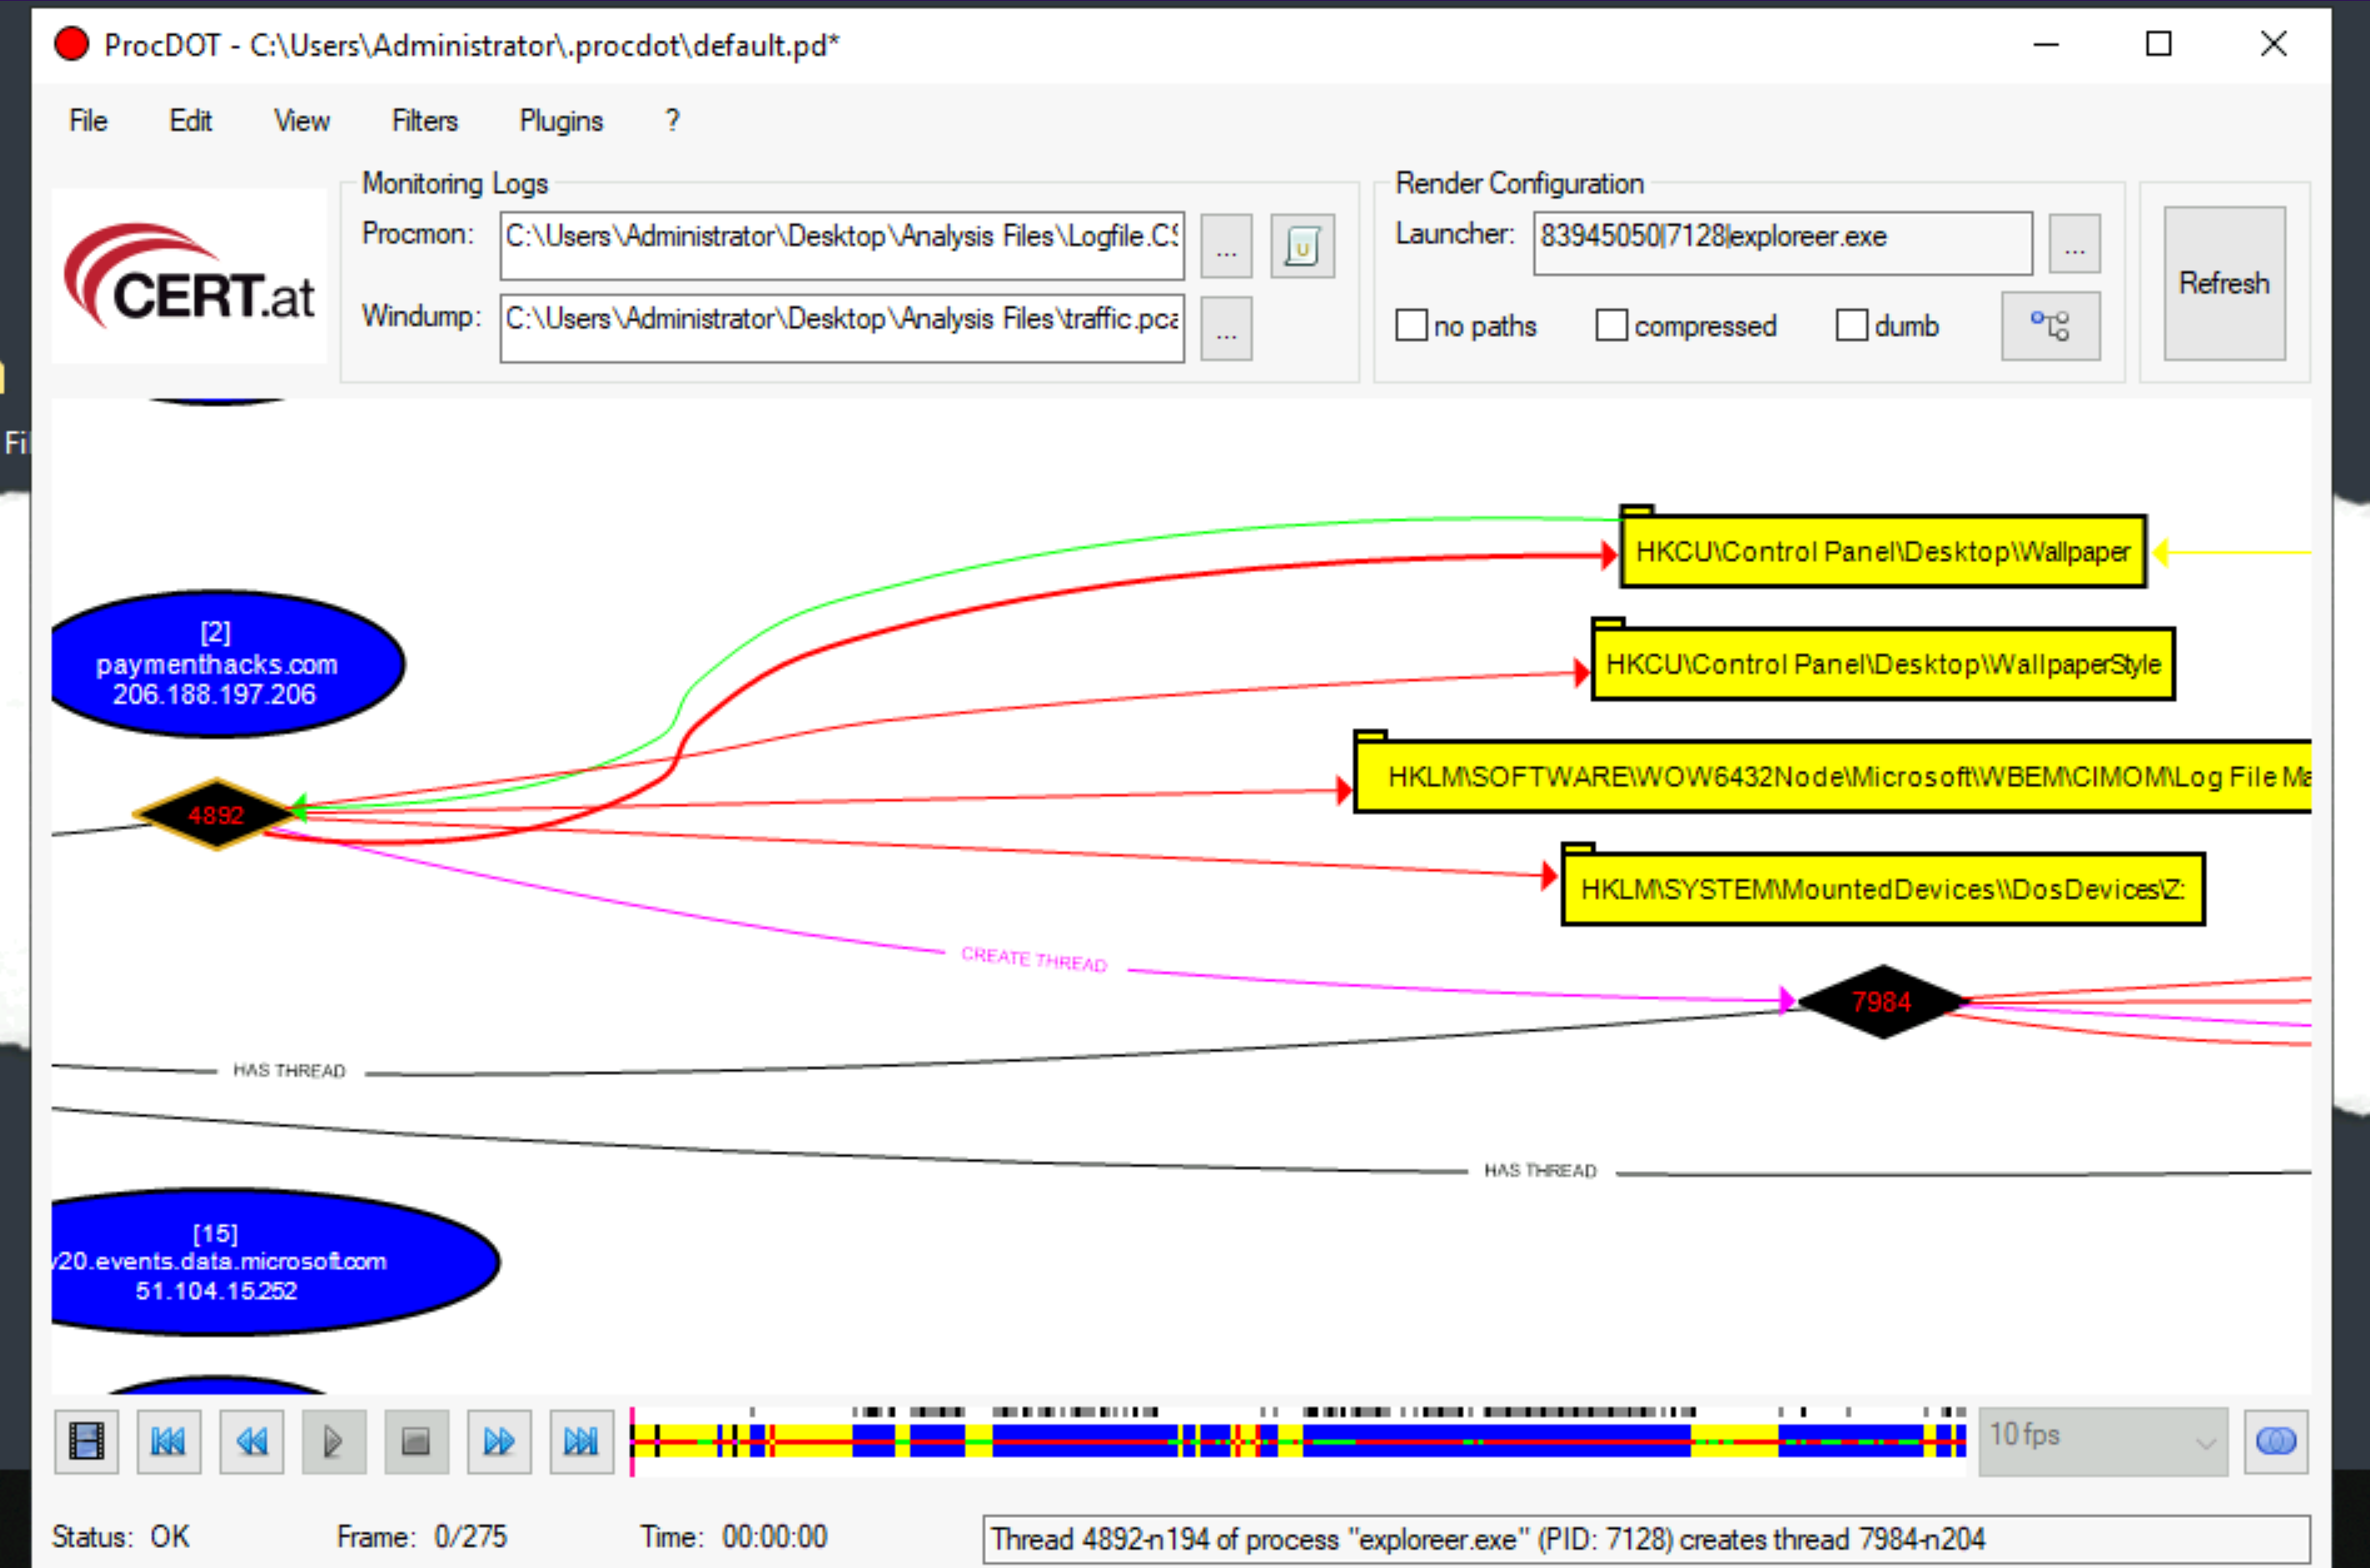2370x1568 pixels.
Task: Jump to last frame in playback
Action: pos(581,1441)
